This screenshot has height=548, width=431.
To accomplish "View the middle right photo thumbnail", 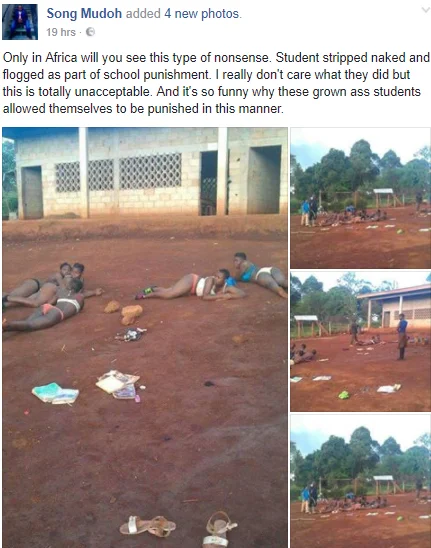I will pyautogui.click(x=360, y=341).
